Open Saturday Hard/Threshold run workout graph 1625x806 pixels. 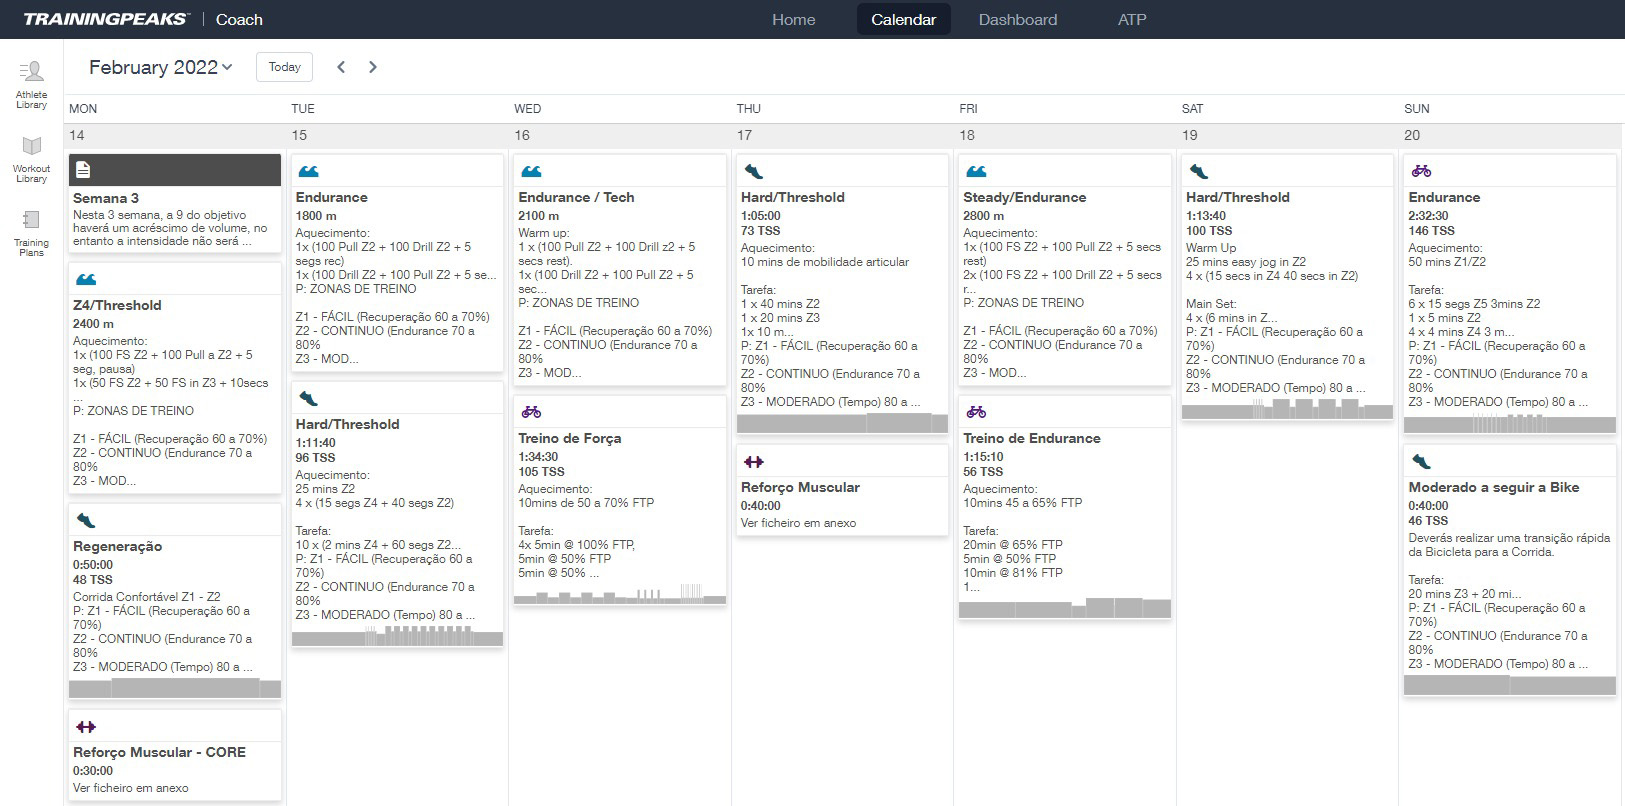pos(1287,408)
